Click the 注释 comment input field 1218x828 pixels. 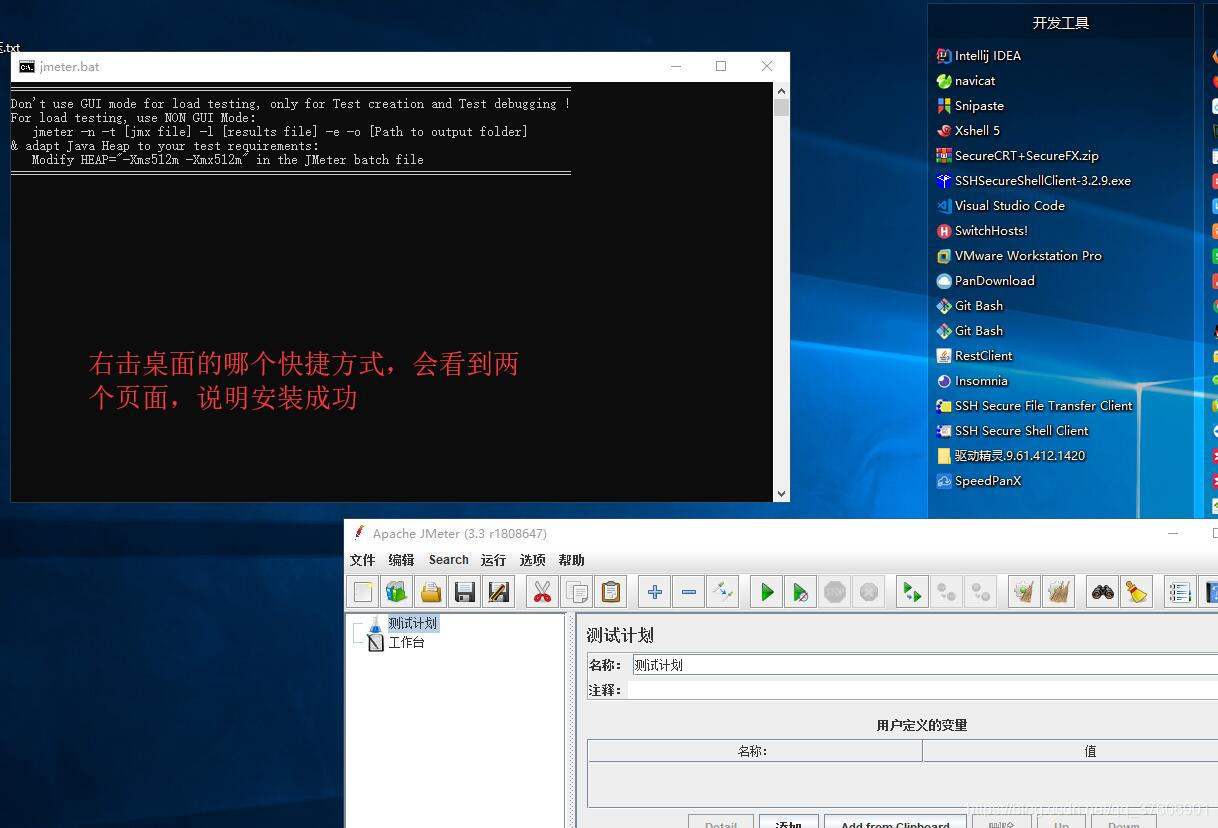pyautogui.click(x=922, y=690)
